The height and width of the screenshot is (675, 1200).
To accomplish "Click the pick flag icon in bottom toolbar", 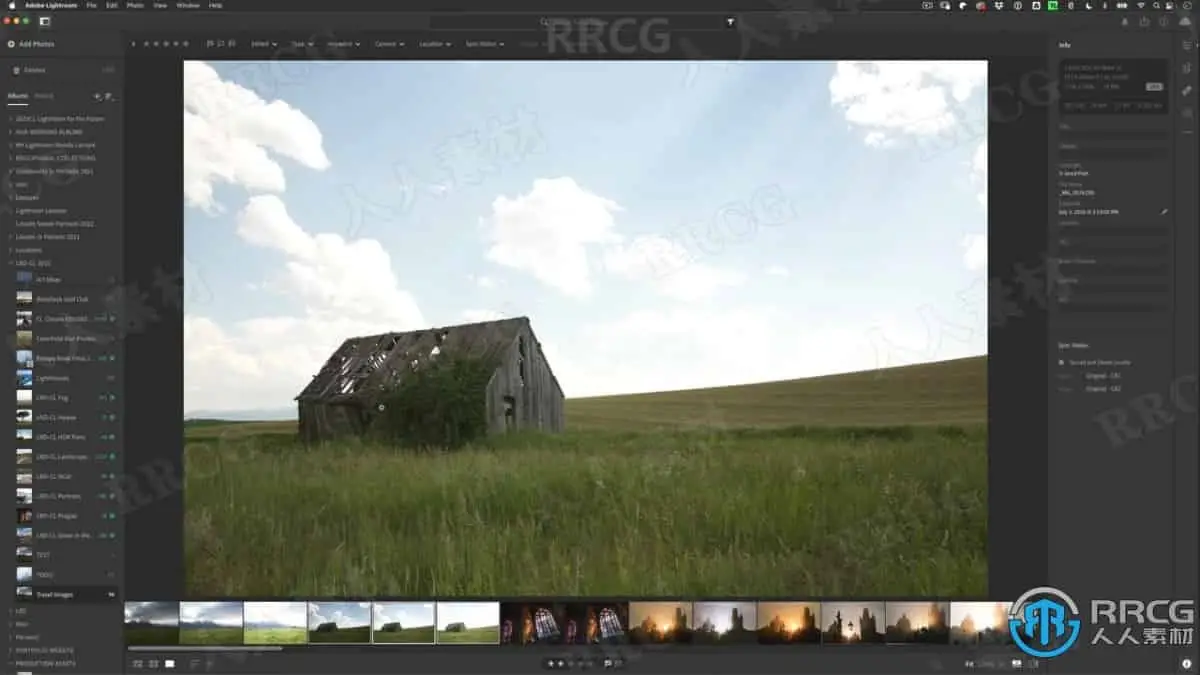I will tap(607, 663).
